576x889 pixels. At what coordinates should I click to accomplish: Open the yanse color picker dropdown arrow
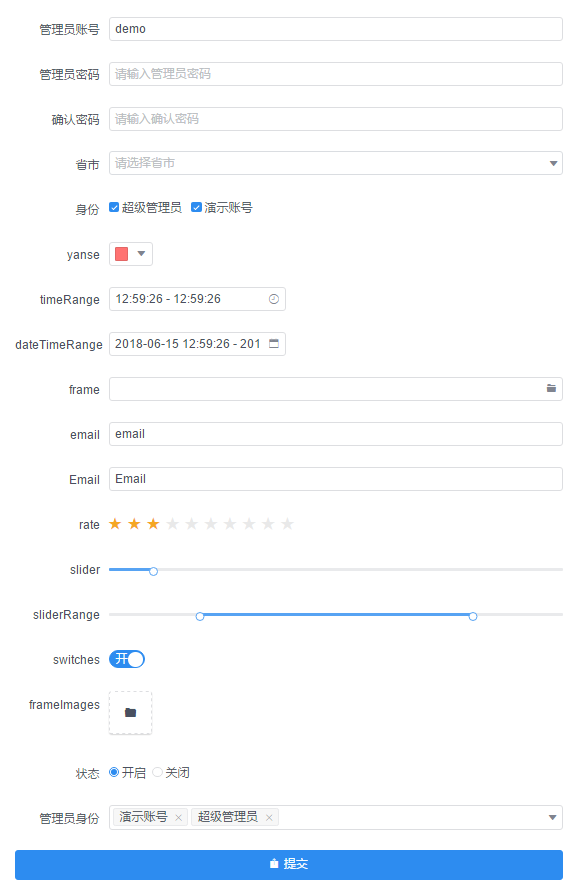pos(142,254)
